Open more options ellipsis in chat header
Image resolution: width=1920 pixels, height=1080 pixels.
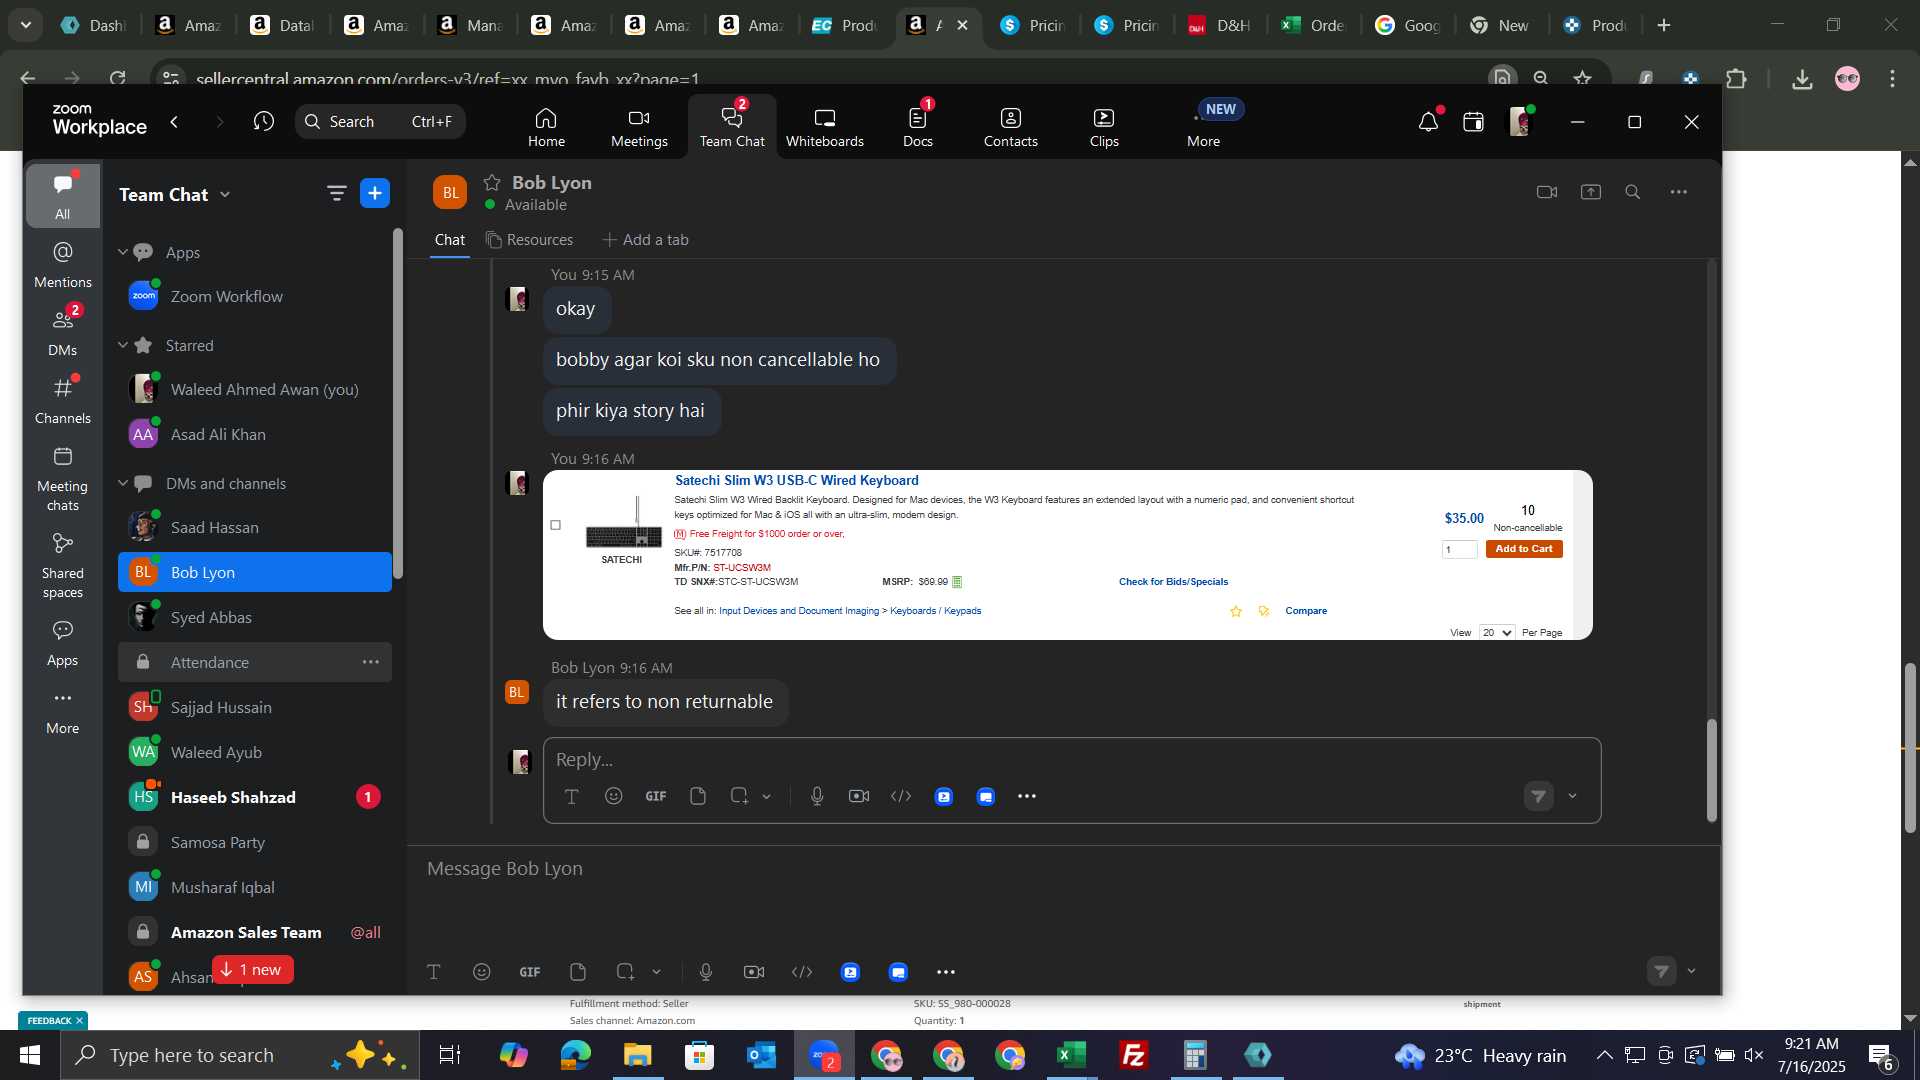coord(1679,192)
